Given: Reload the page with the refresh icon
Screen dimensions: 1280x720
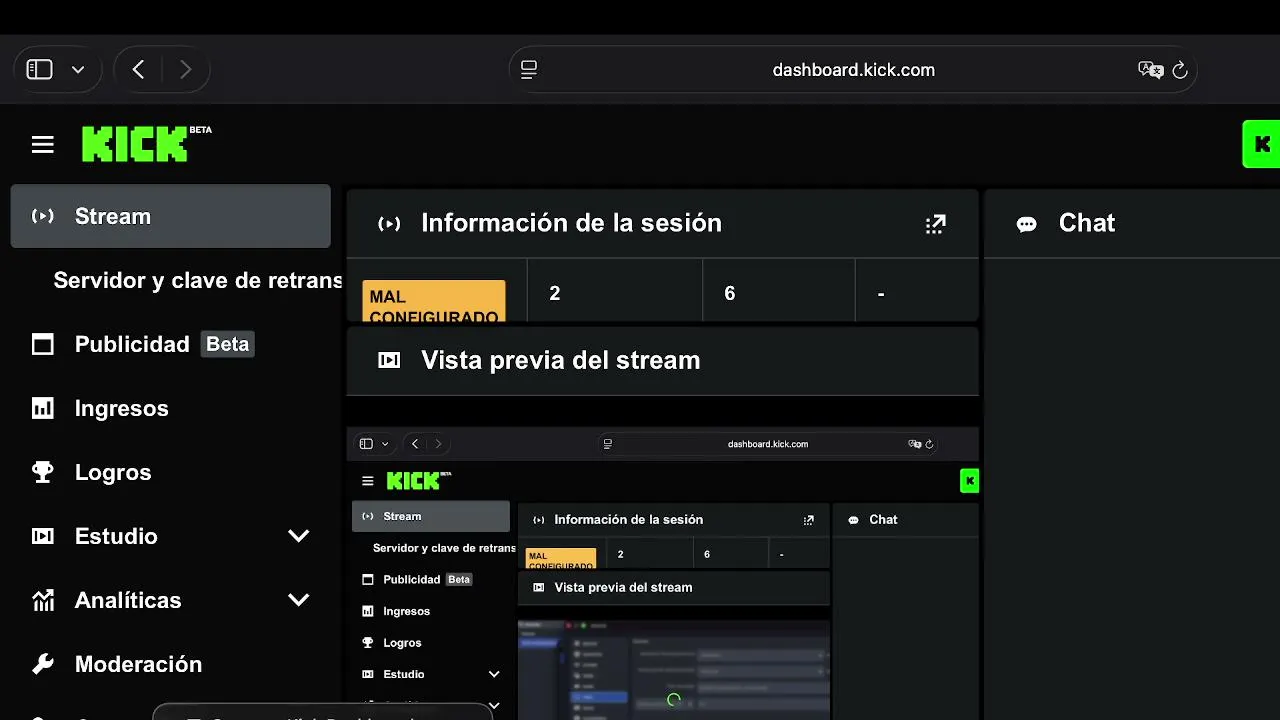Looking at the screenshot, I should click(x=1180, y=69).
